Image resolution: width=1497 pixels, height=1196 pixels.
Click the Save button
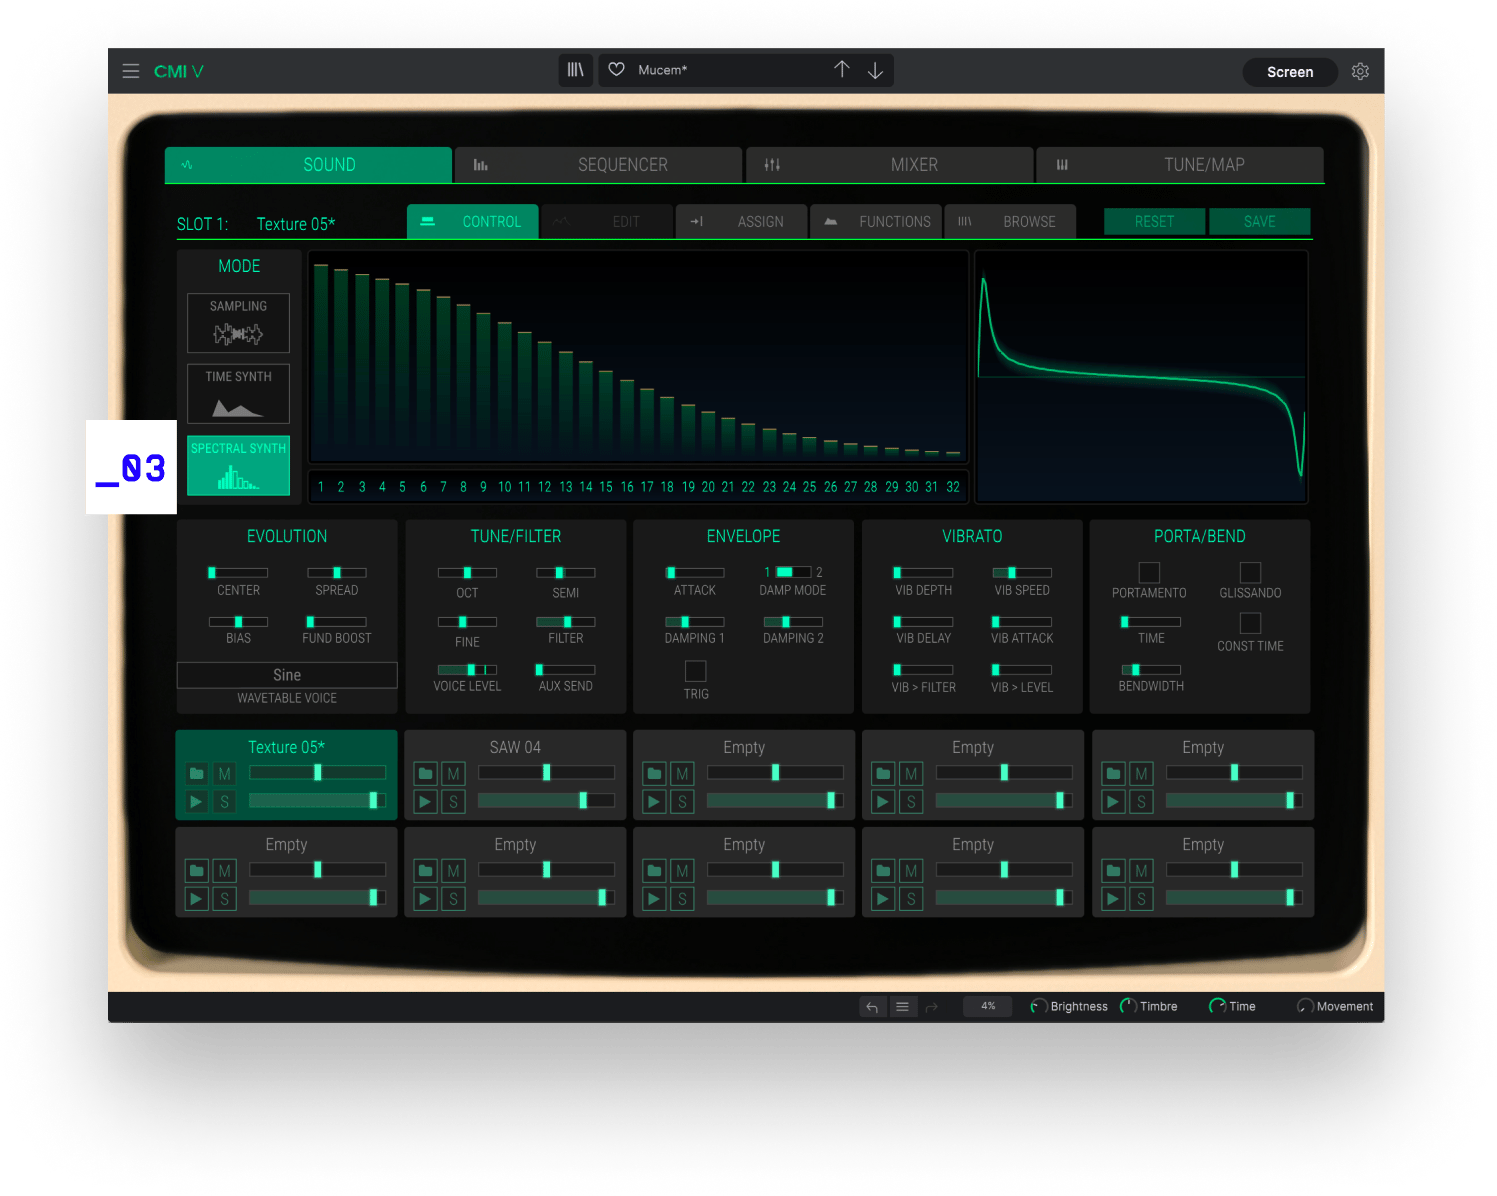pyautogui.click(x=1259, y=221)
